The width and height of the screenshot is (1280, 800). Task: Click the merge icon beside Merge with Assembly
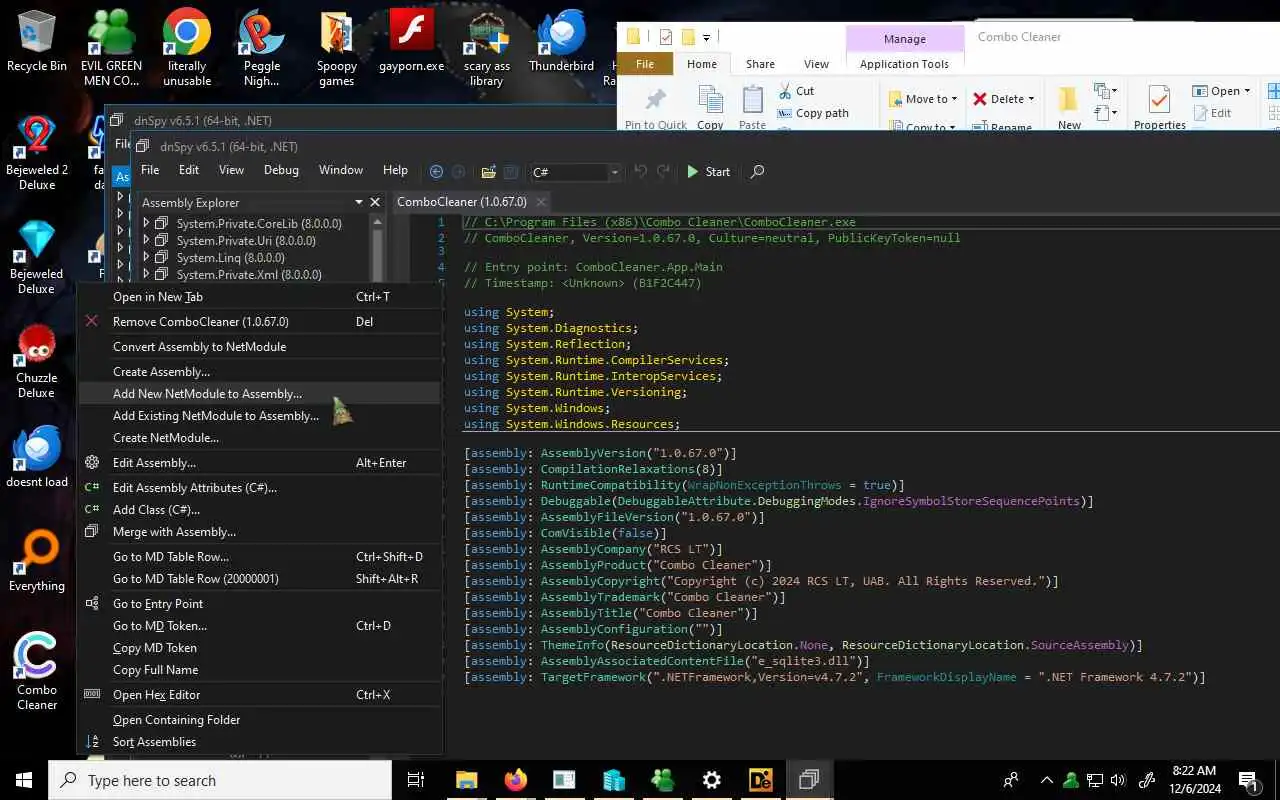92,531
